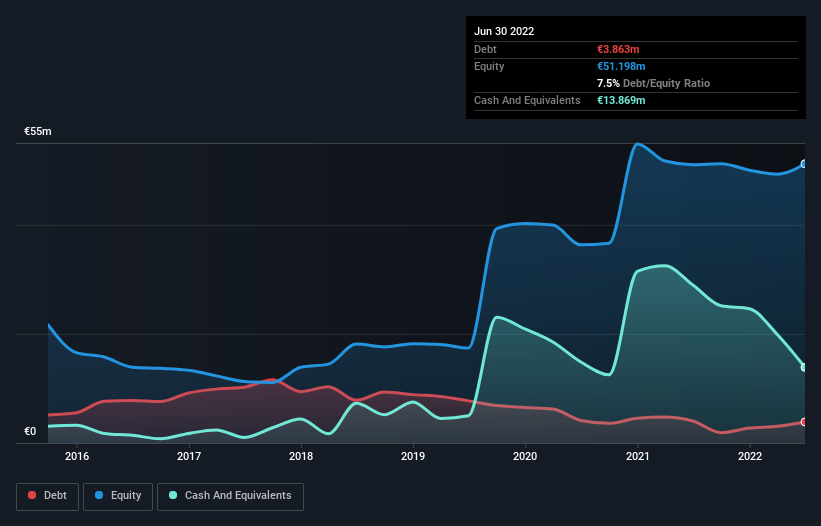The width and height of the screenshot is (821, 526).
Task: Click the Jun 30 2022 tooltip date
Action: click(x=504, y=31)
